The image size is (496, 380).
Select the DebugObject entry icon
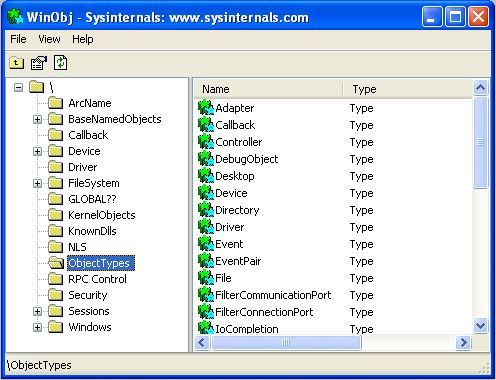tap(206, 158)
